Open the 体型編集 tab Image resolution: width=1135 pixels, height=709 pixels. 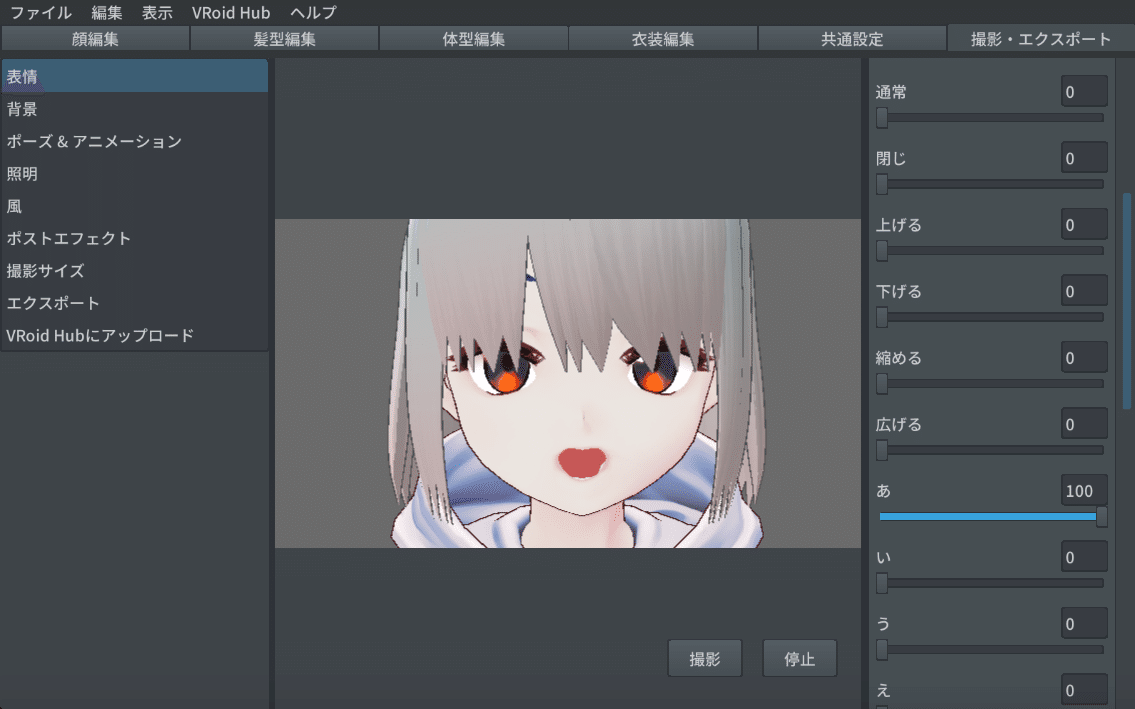point(473,38)
